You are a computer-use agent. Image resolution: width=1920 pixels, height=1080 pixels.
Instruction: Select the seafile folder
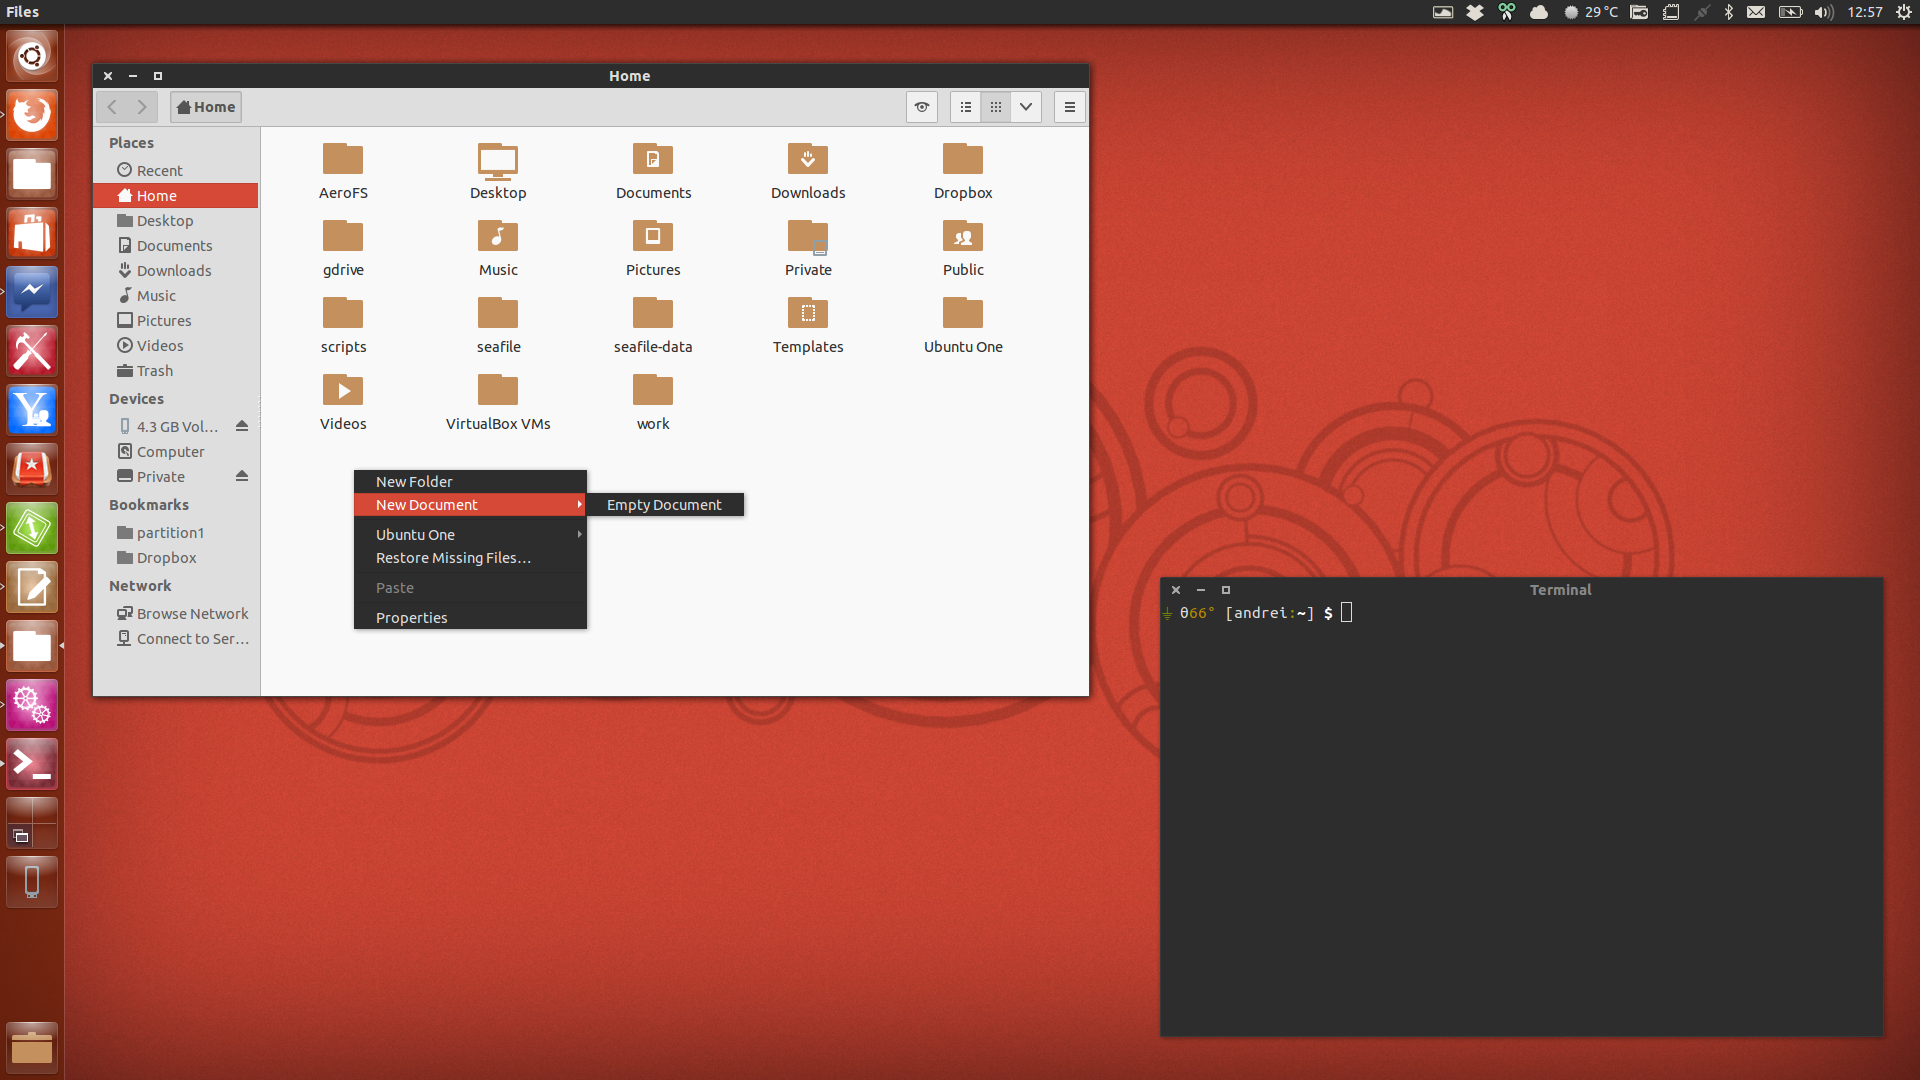coord(498,314)
